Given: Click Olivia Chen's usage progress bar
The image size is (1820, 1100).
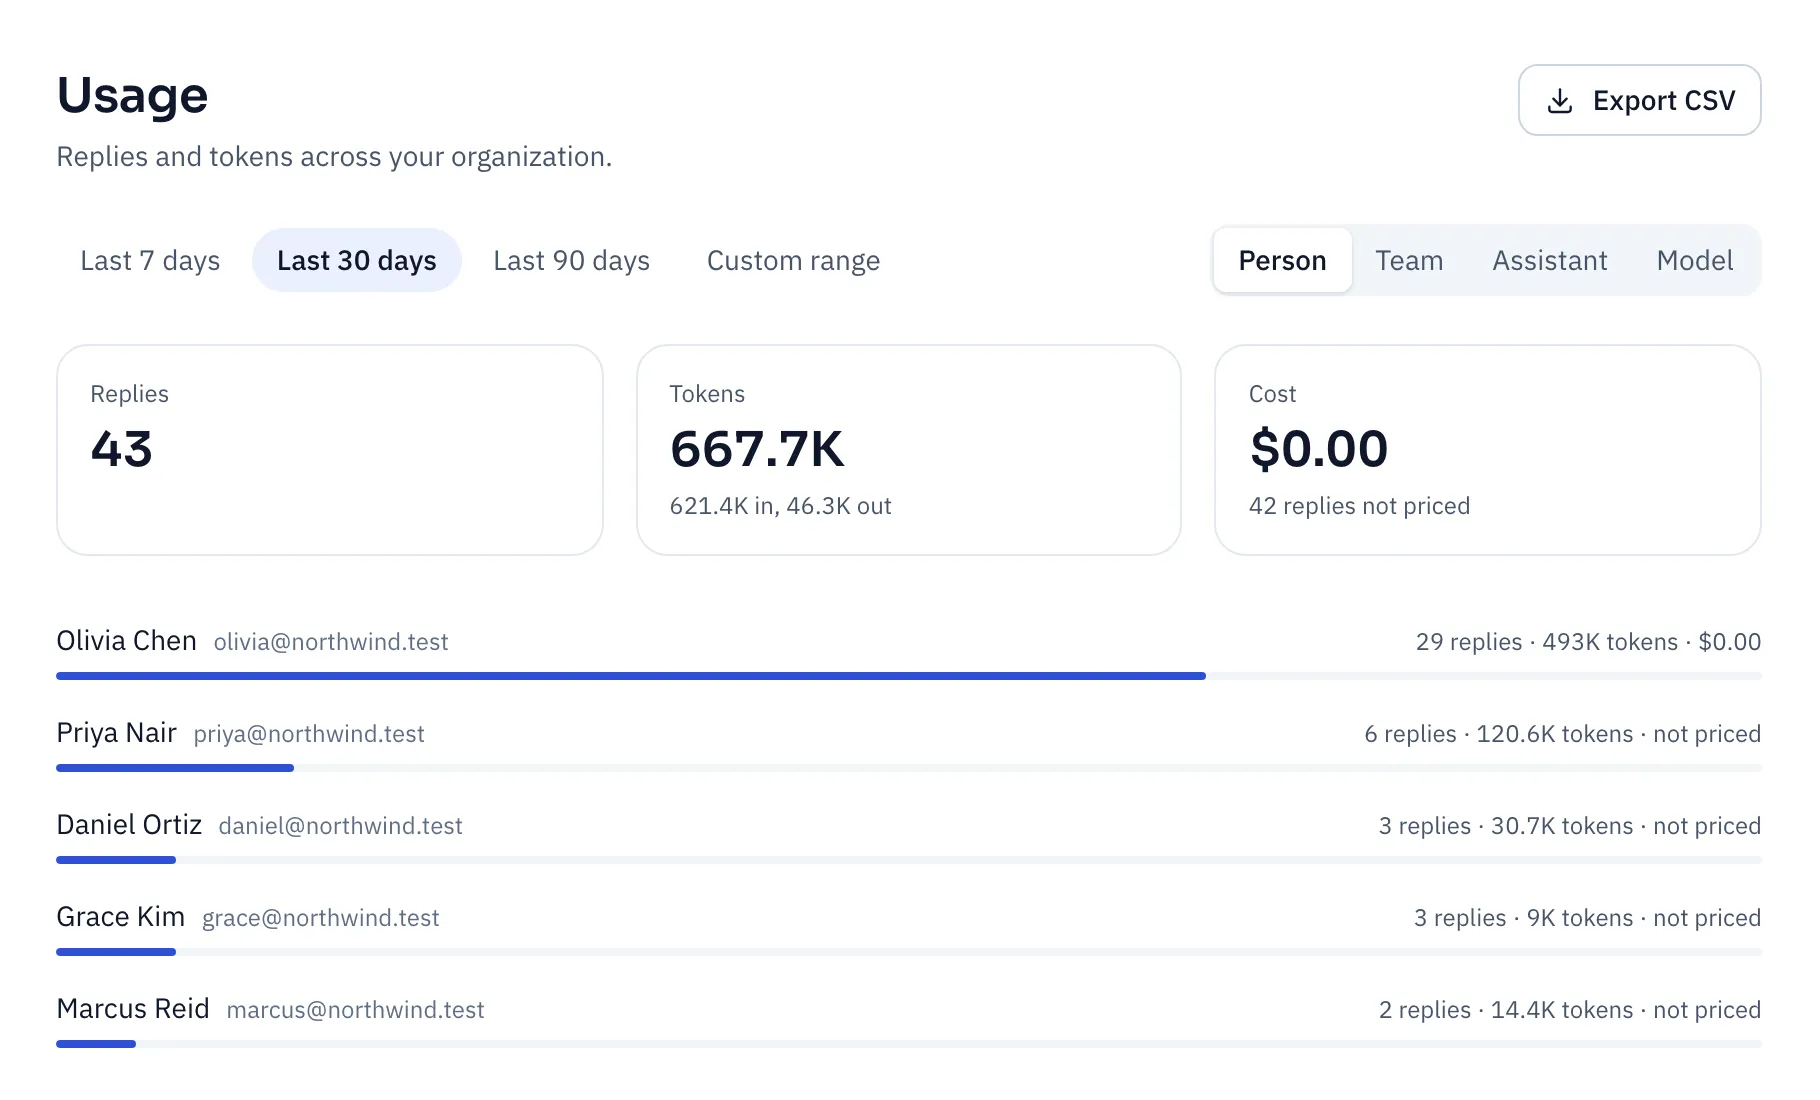Looking at the screenshot, I should tap(909, 676).
